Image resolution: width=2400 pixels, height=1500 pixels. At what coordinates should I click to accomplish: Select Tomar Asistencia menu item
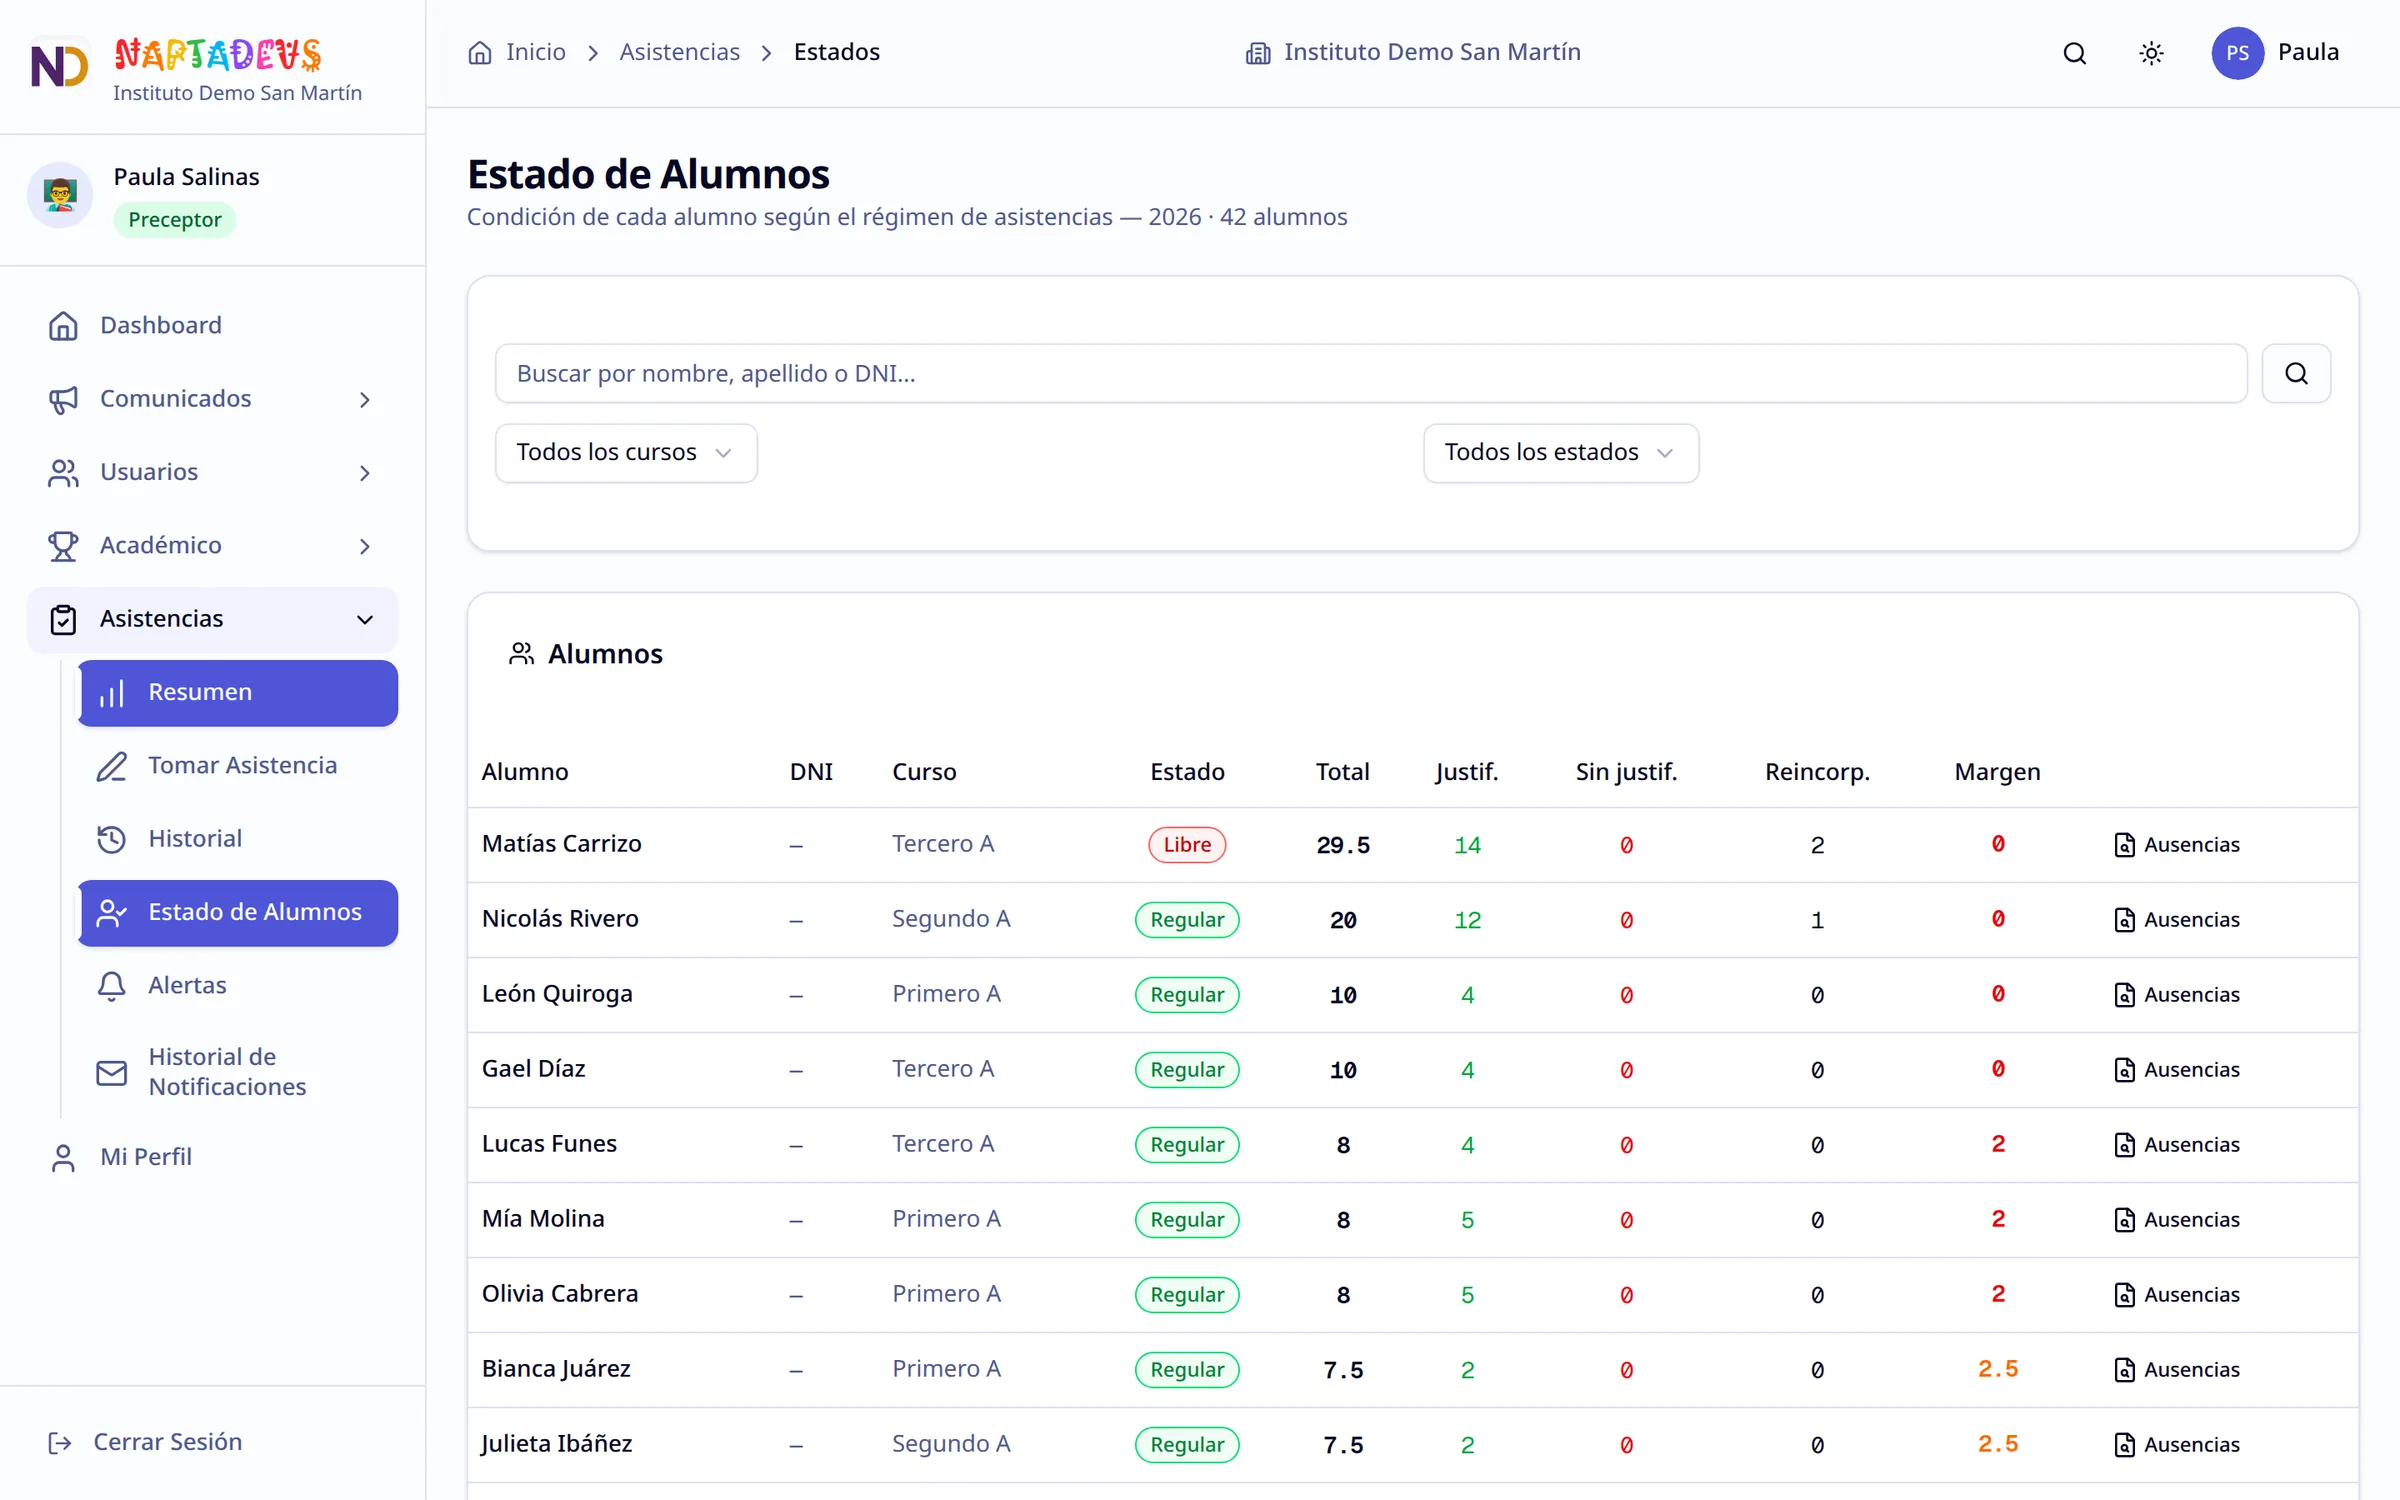click(x=238, y=766)
